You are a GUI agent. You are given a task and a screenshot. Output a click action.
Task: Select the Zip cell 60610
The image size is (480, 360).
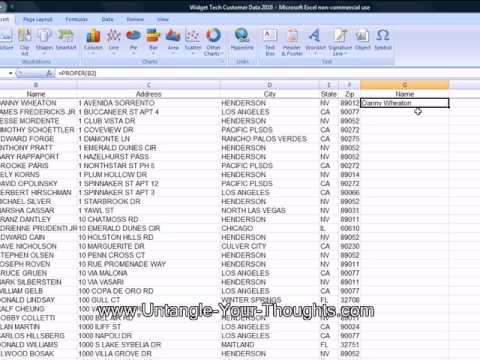pos(350,228)
